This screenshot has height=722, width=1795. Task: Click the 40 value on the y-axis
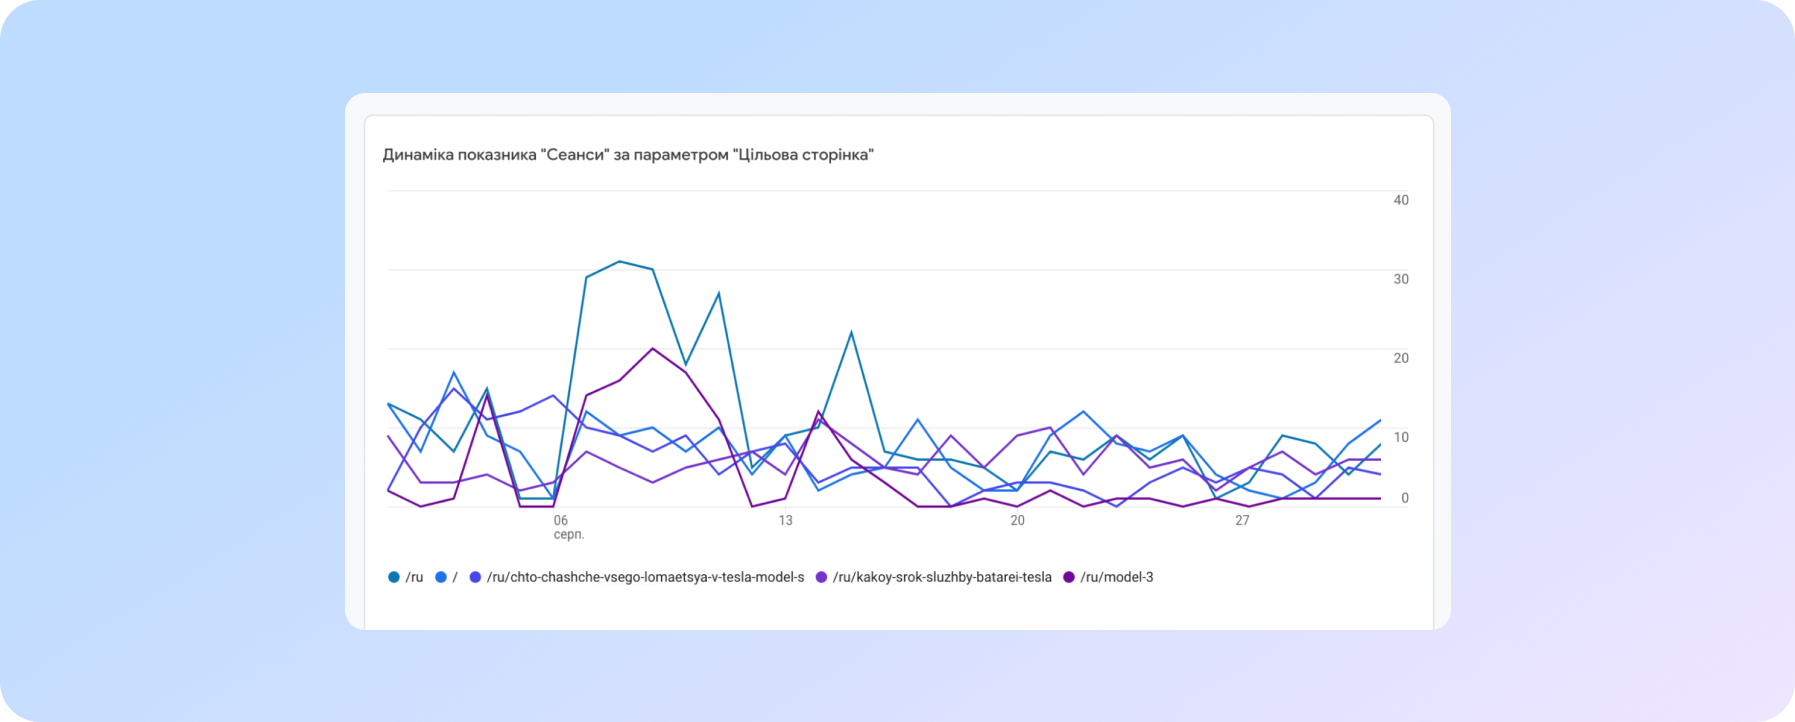(x=1401, y=200)
